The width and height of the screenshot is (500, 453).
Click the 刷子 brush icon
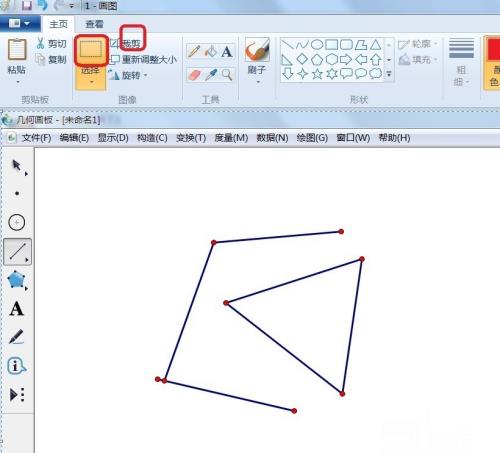click(257, 50)
